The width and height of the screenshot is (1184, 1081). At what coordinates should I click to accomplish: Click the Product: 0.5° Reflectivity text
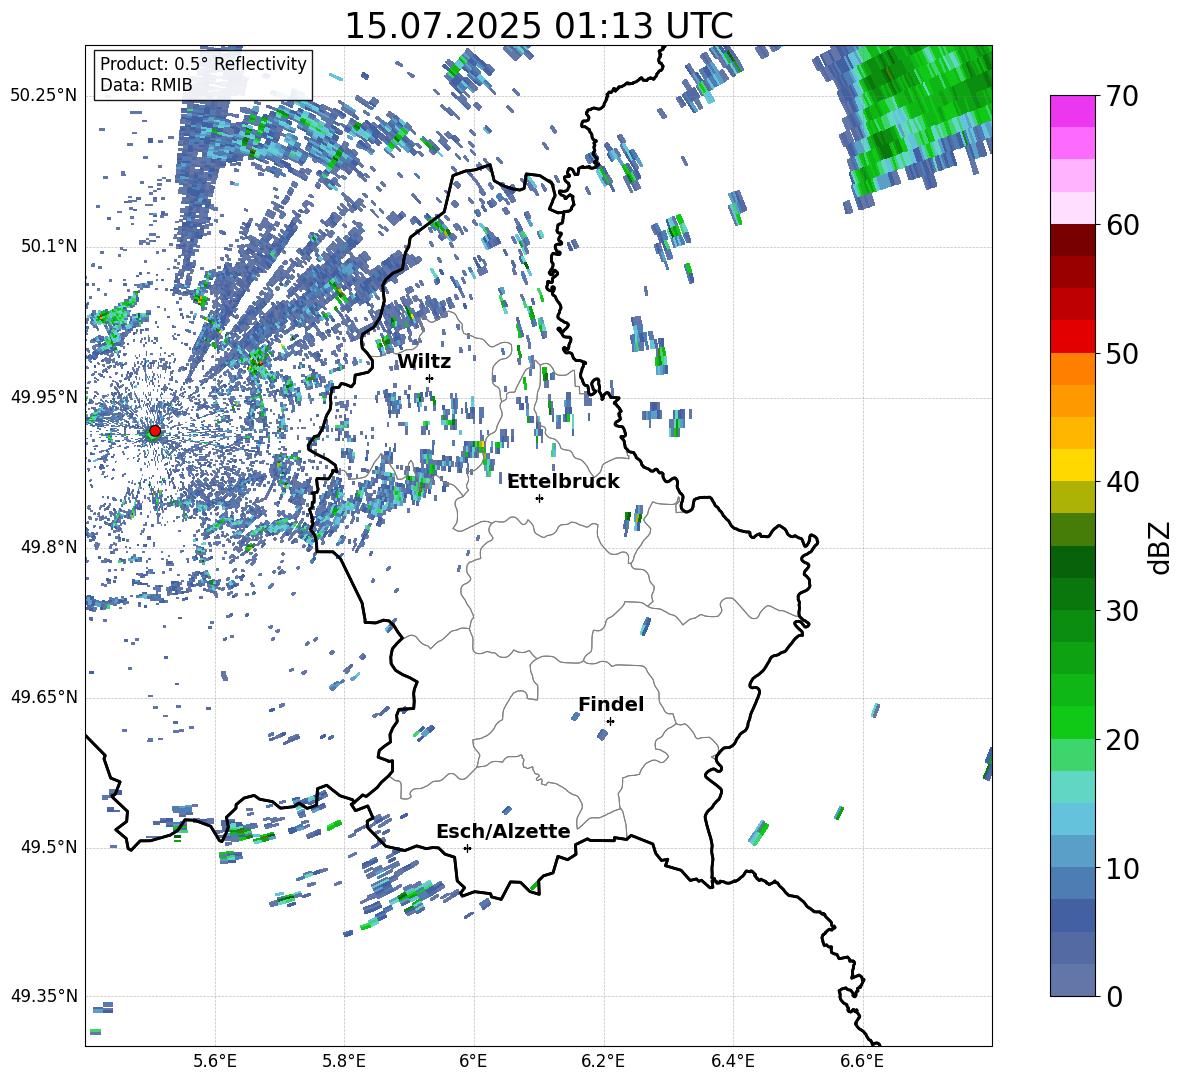click(x=203, y=64)
